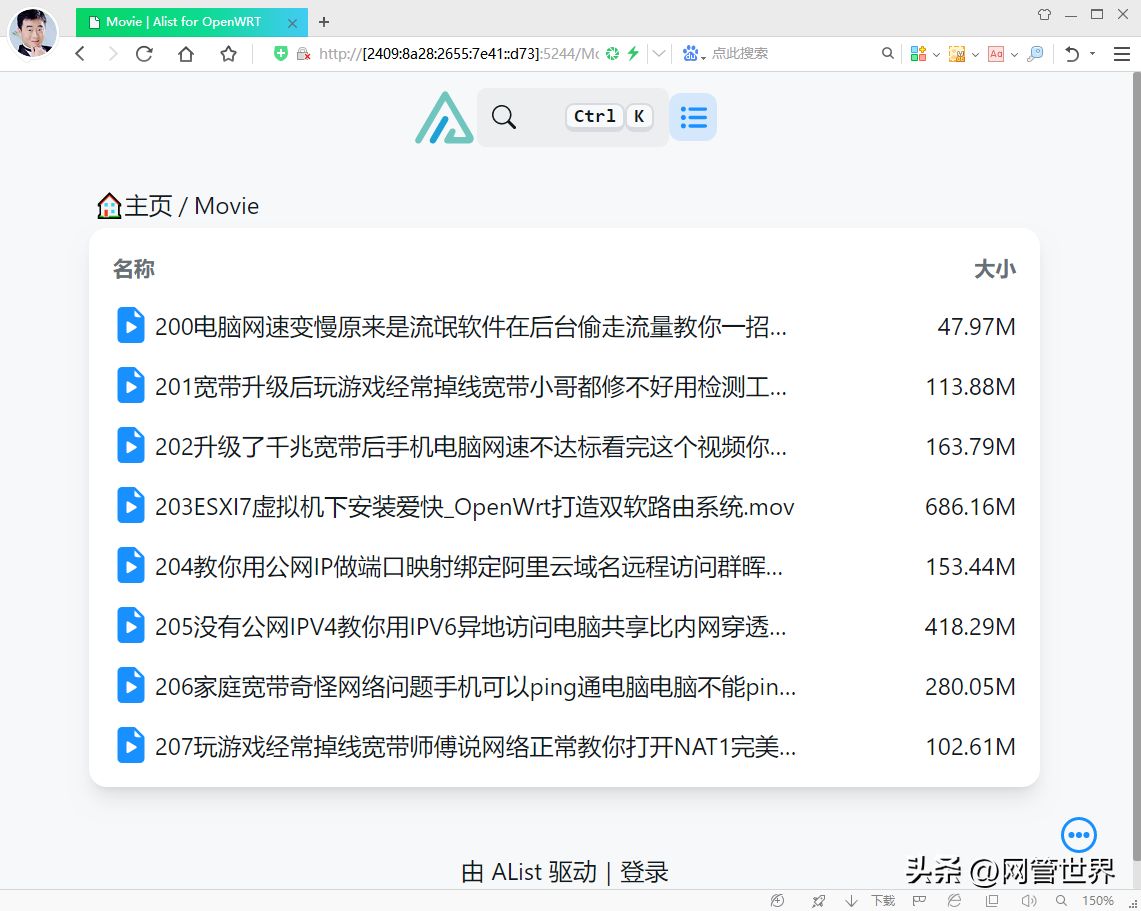The width and height of the screenshot is (1141, 911).
Task: Toggle list view layout button
Action: (x=693, y=117)
